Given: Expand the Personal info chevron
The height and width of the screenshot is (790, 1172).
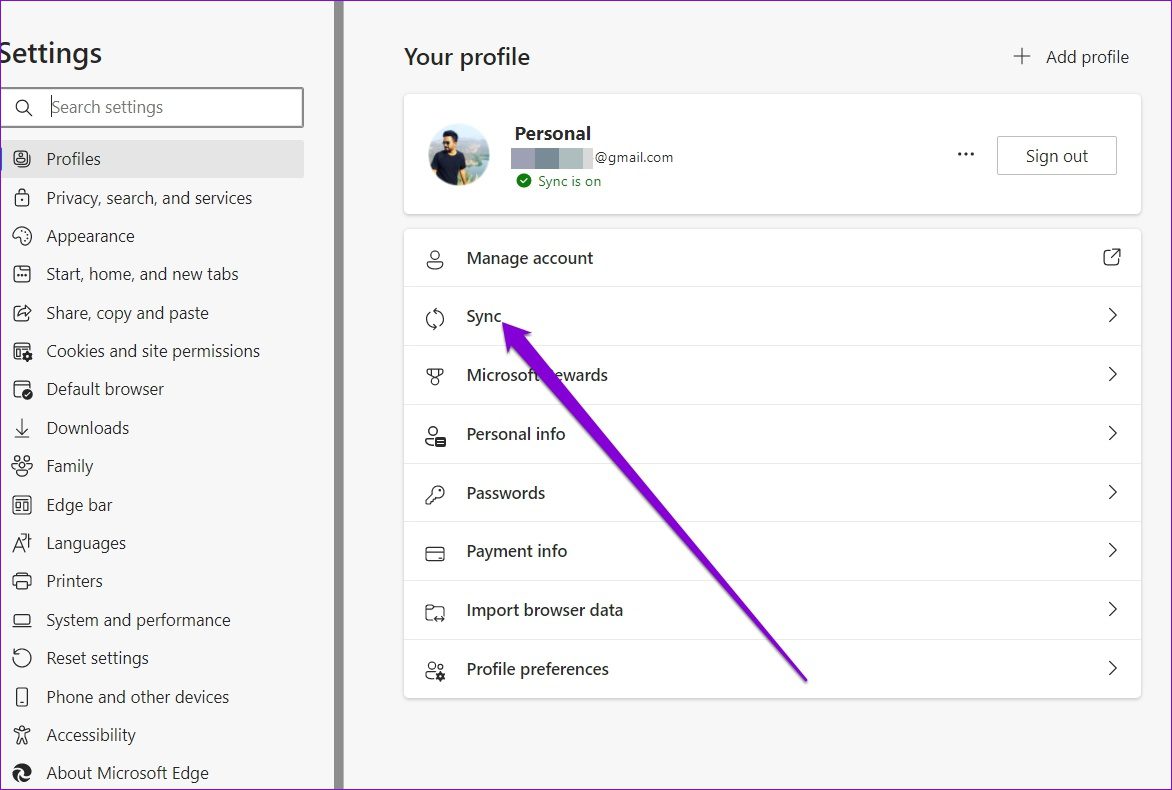Looking at the screenshot, I should [x=1112, y=433].
